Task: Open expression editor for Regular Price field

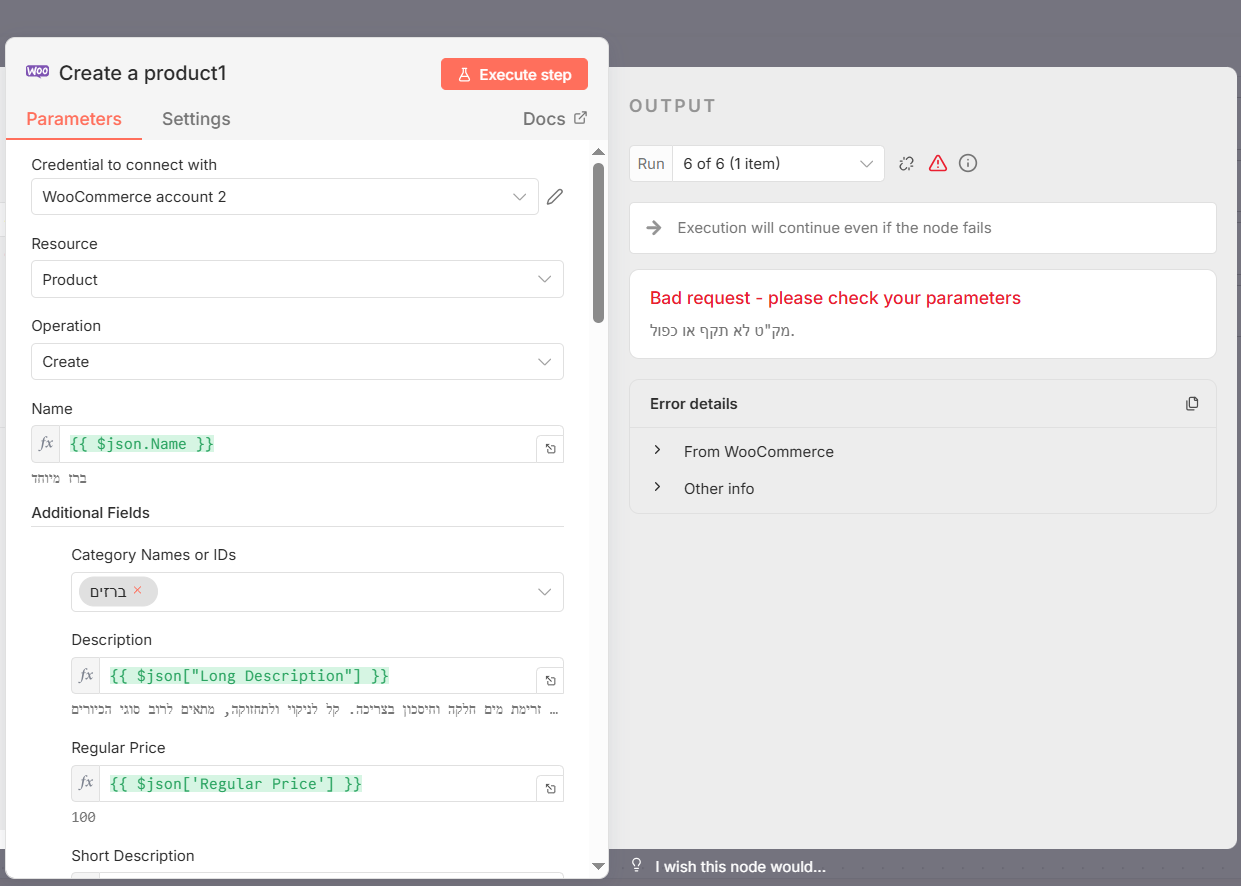Action: [550, 789]
